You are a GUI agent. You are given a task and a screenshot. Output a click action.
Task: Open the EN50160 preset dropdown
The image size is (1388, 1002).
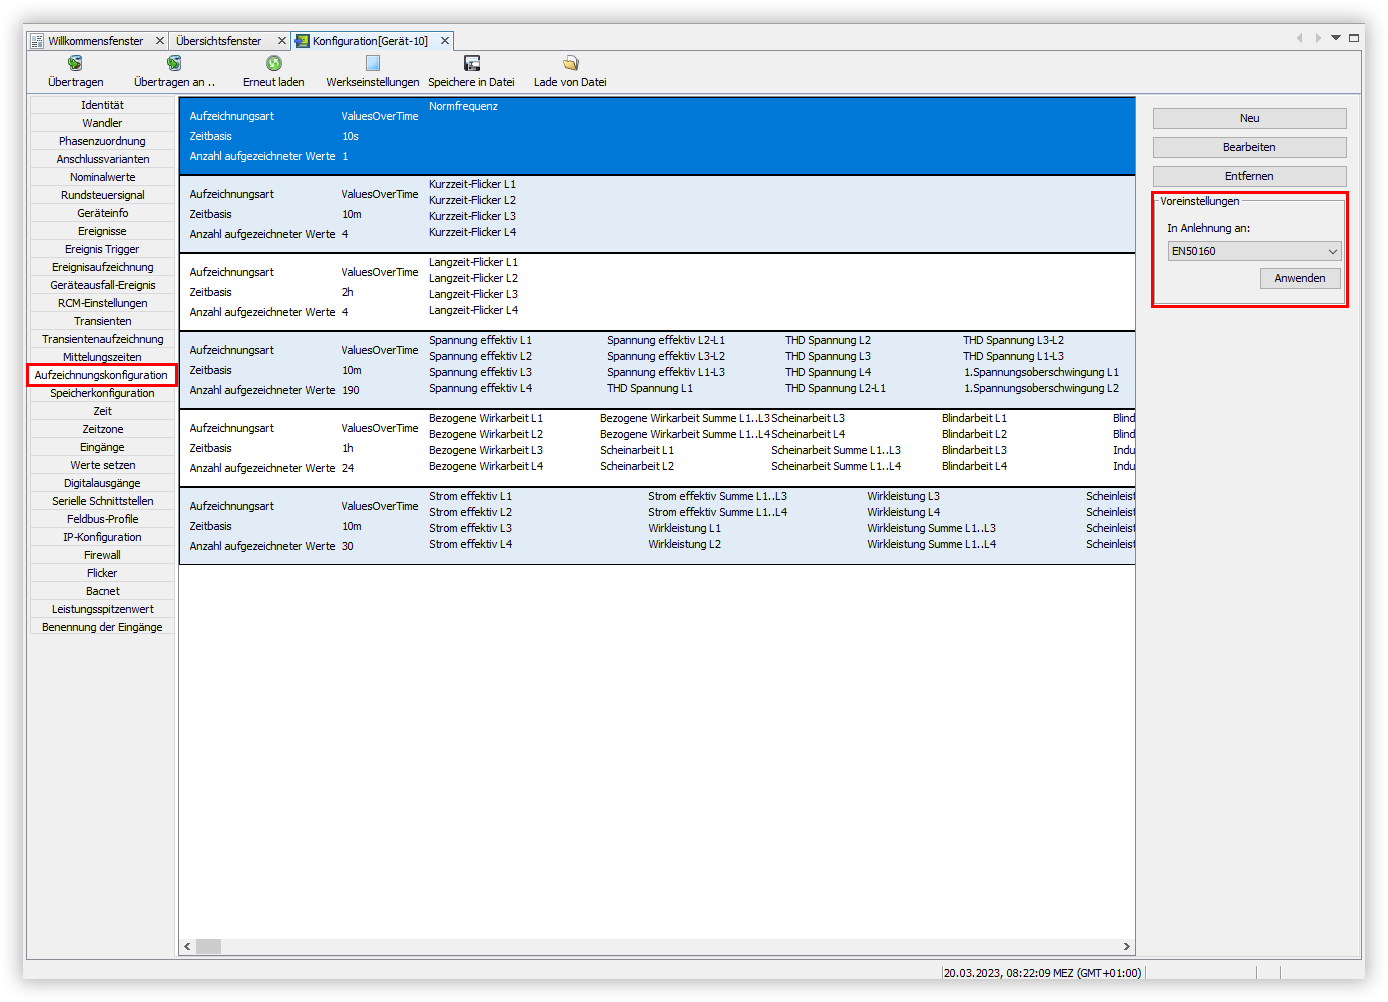point(1254,252)
